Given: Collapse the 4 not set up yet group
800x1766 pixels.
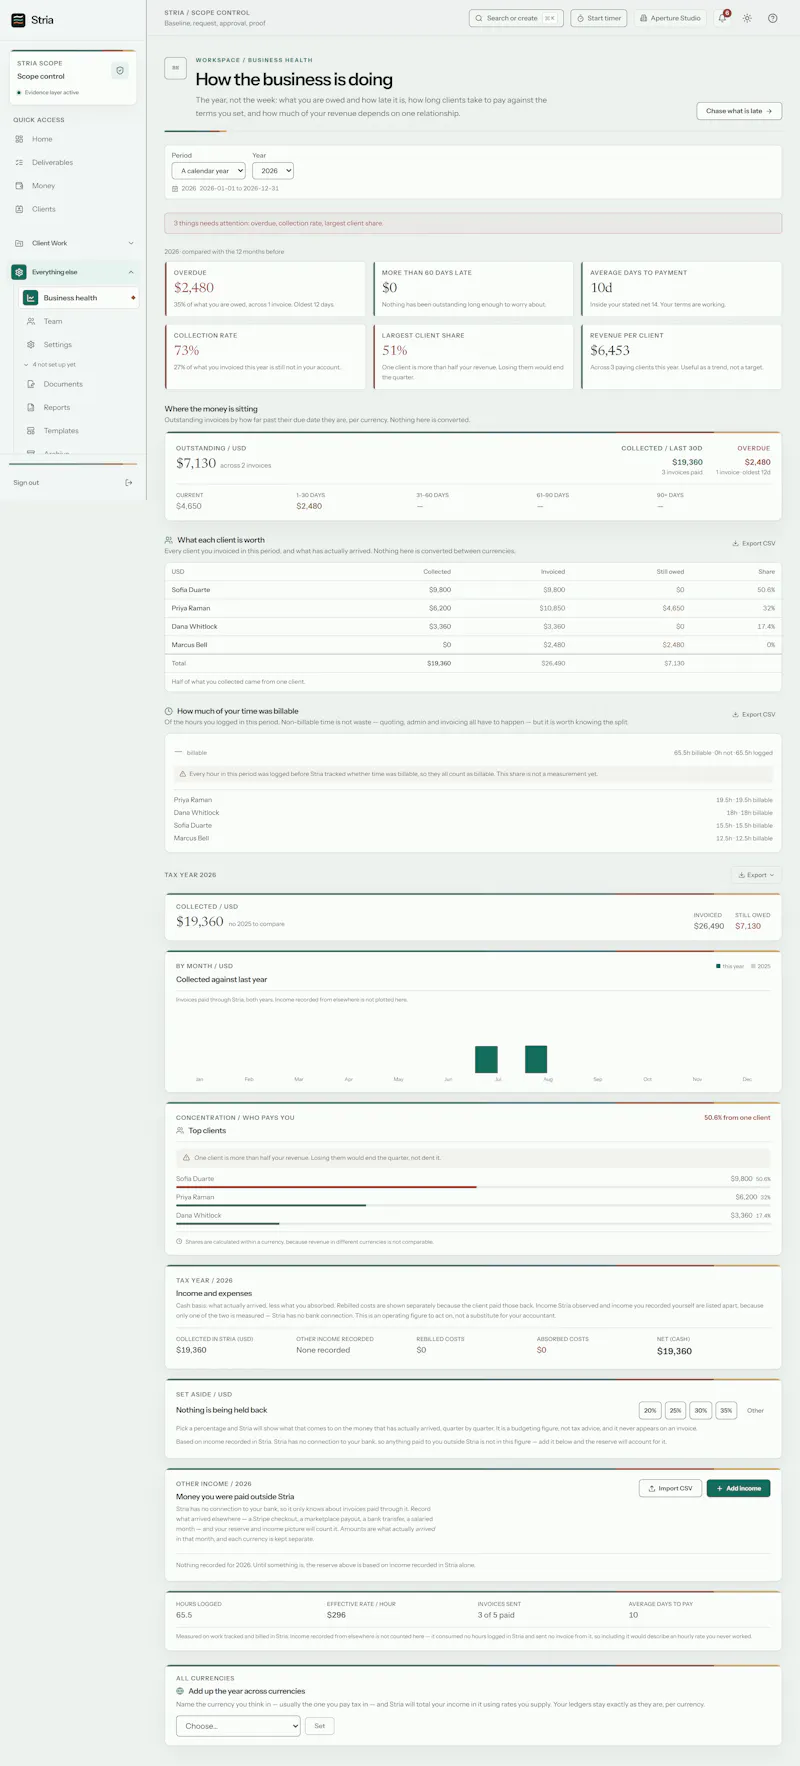Looking at the screenshot, I should coord(50,365).
